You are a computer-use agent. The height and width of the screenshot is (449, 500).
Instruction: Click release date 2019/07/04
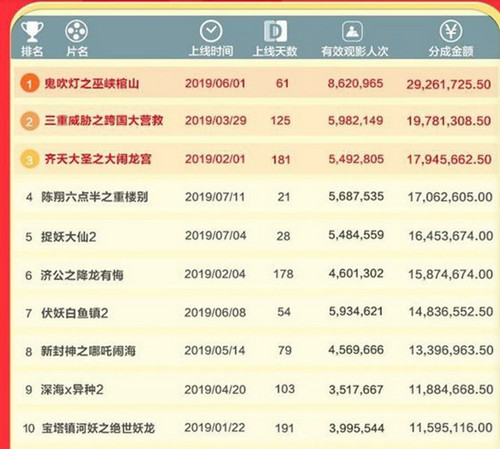point(216,236)
